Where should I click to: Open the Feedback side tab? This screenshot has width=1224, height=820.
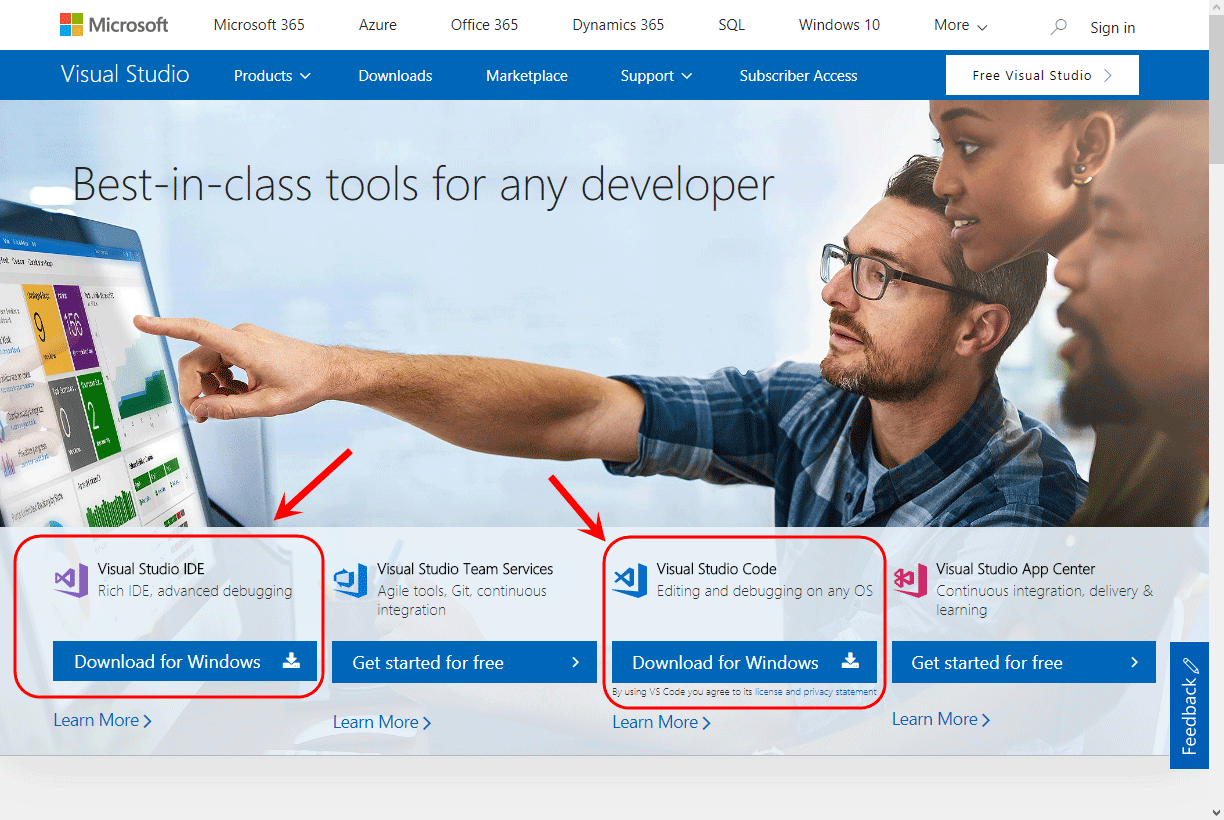(x=1189, y=705)
